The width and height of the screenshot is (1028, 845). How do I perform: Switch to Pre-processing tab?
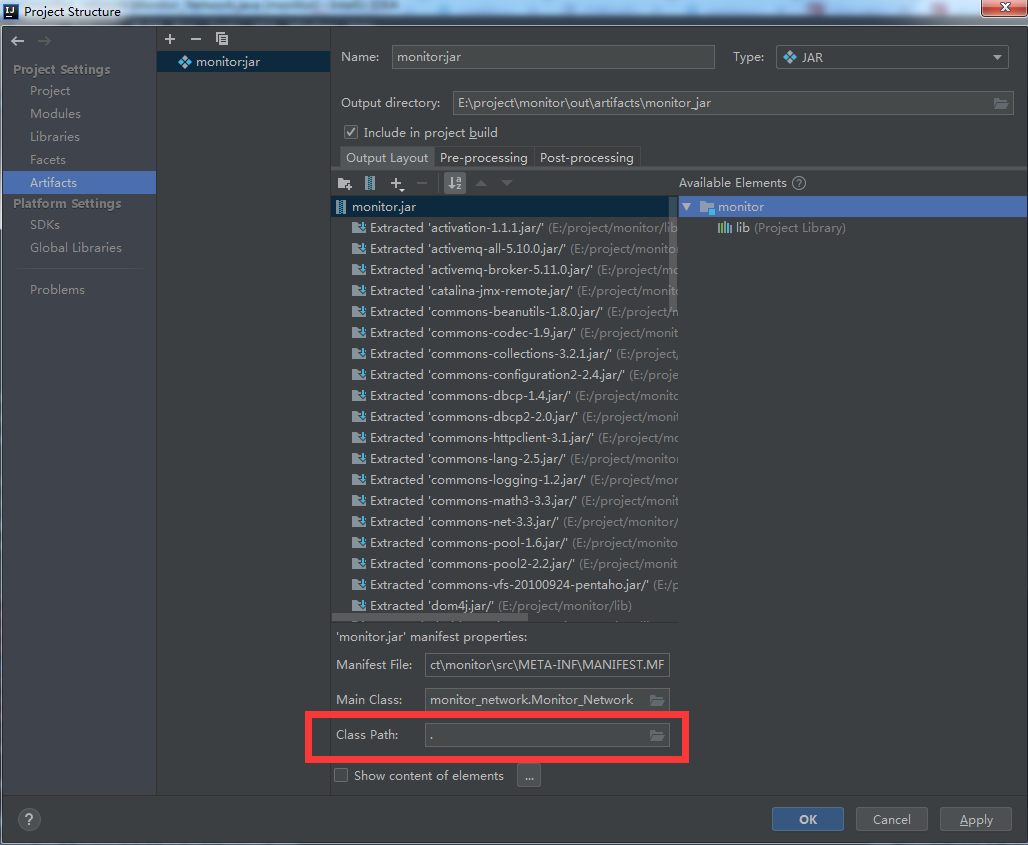click(x=484, y=157)
